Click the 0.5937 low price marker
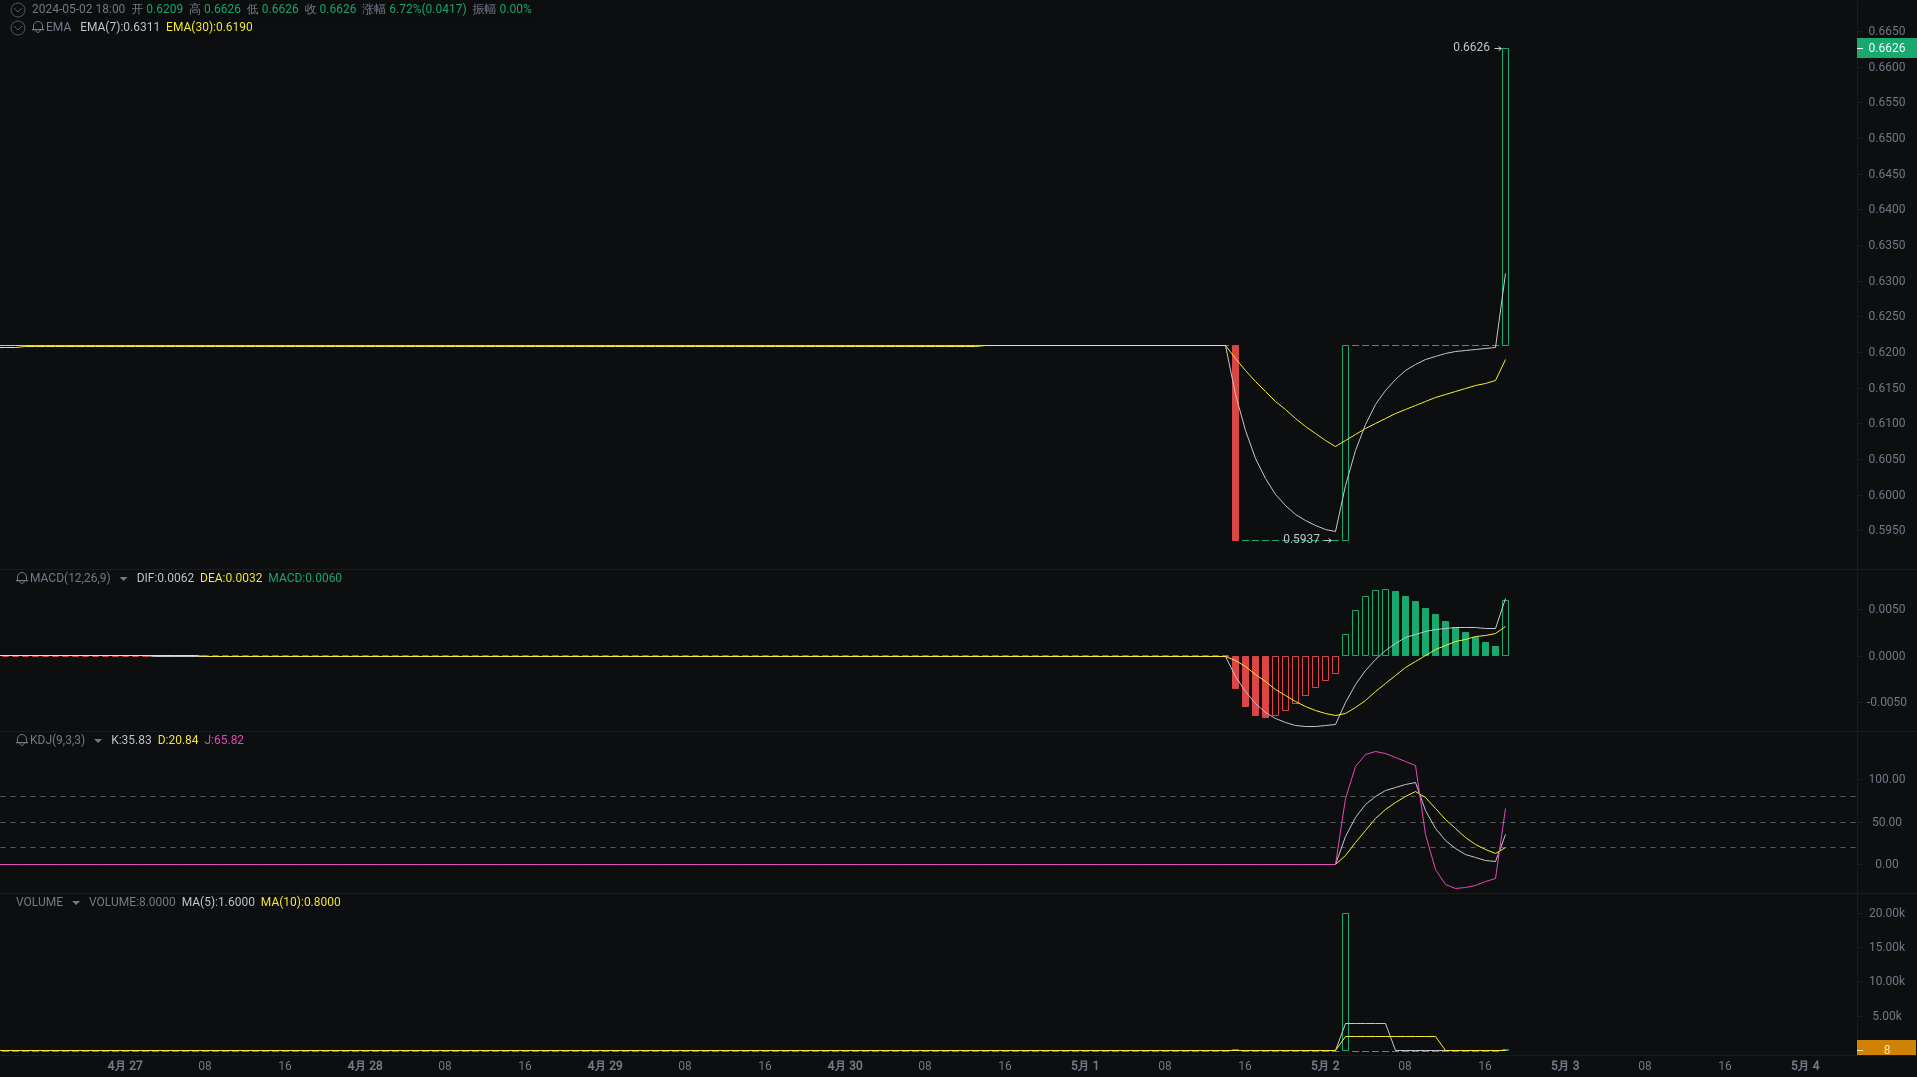1917x1077 pixels. pyautogui.click(x=1301, y=539)
